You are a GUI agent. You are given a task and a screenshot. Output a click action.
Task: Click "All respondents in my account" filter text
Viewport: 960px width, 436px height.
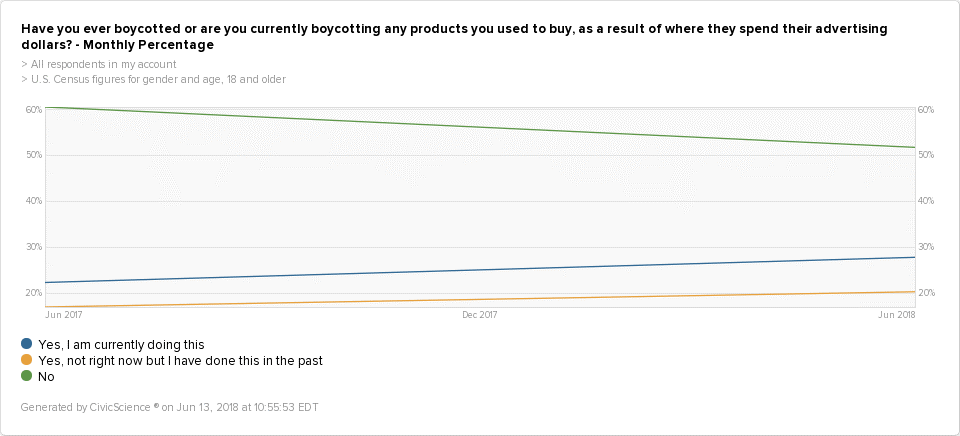(x=98, y=64)
